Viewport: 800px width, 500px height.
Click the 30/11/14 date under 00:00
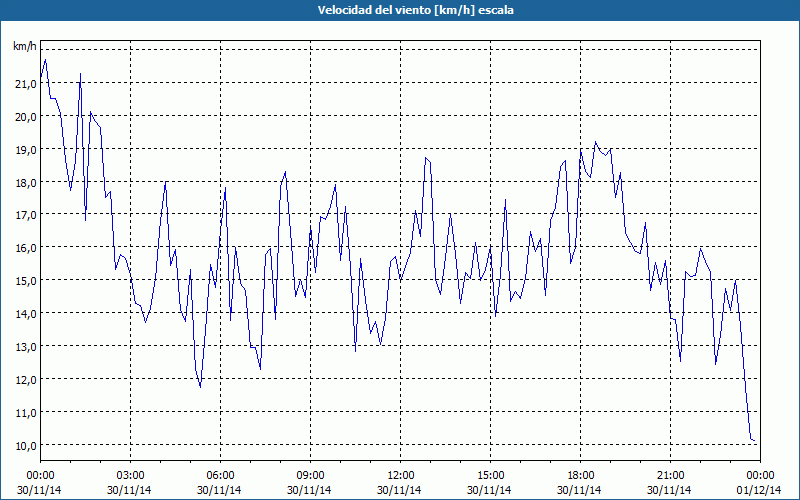click(x=39, y=490)
